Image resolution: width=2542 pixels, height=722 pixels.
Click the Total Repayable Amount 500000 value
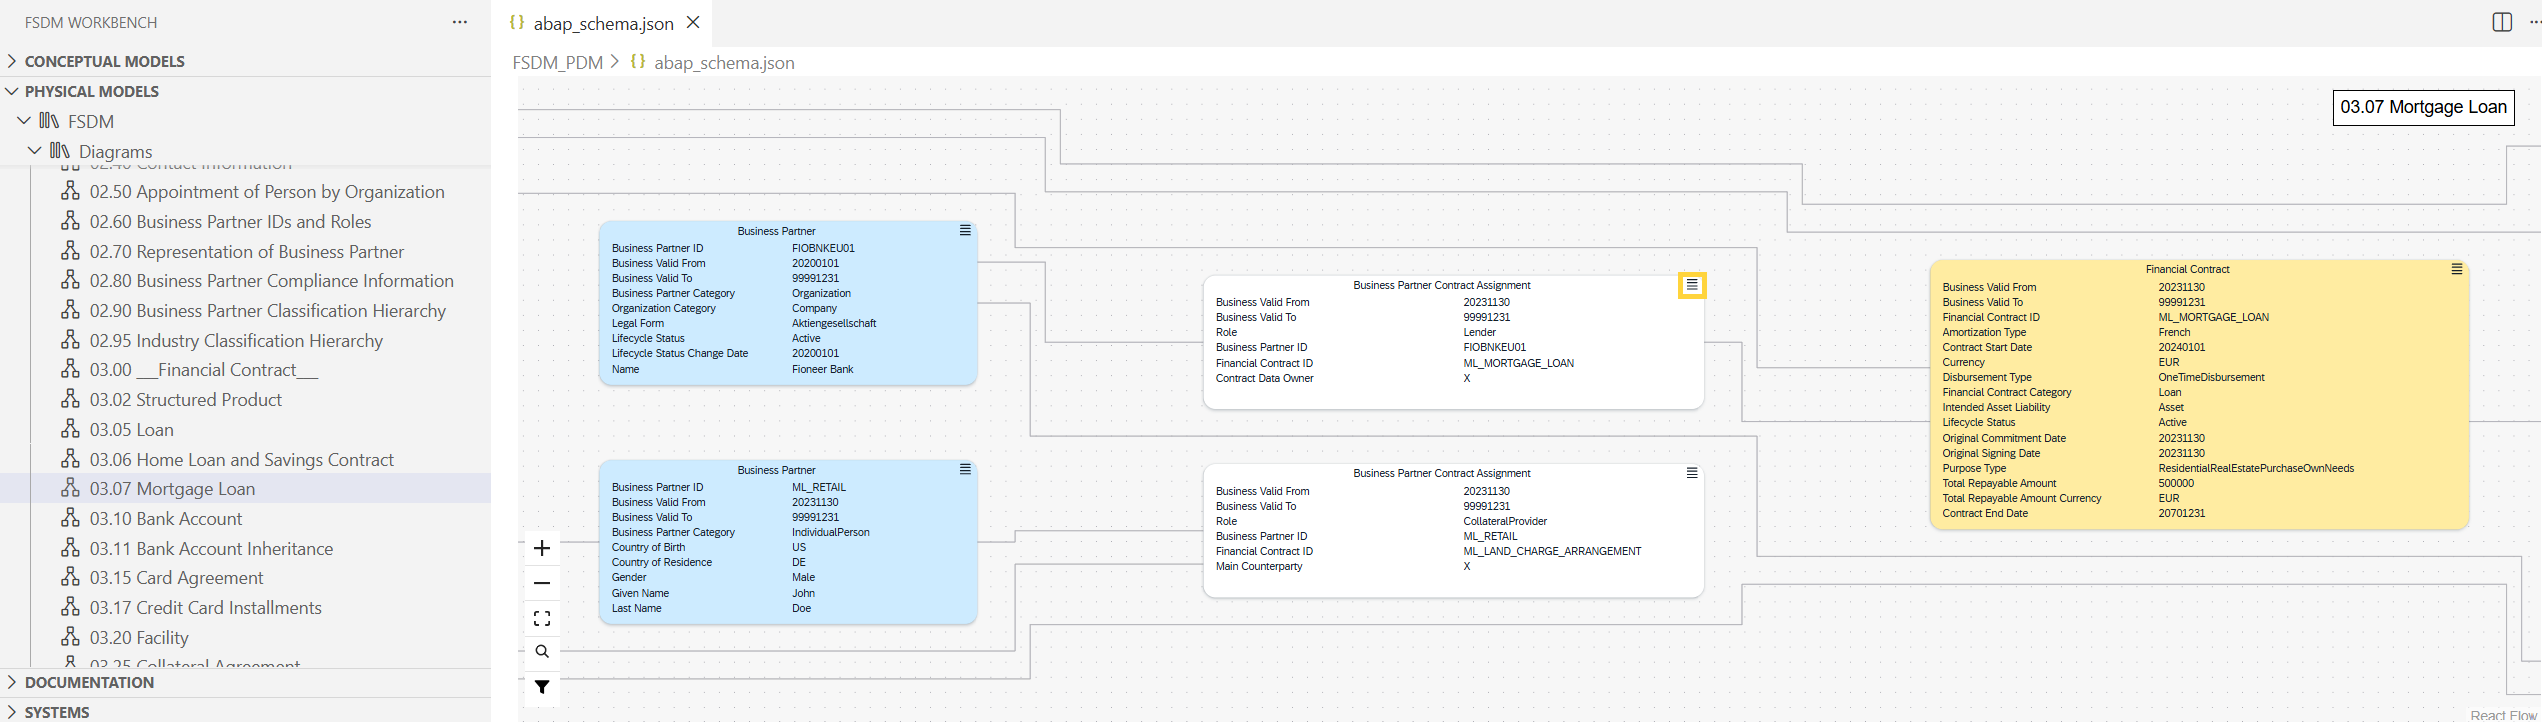click(2176, 483)
